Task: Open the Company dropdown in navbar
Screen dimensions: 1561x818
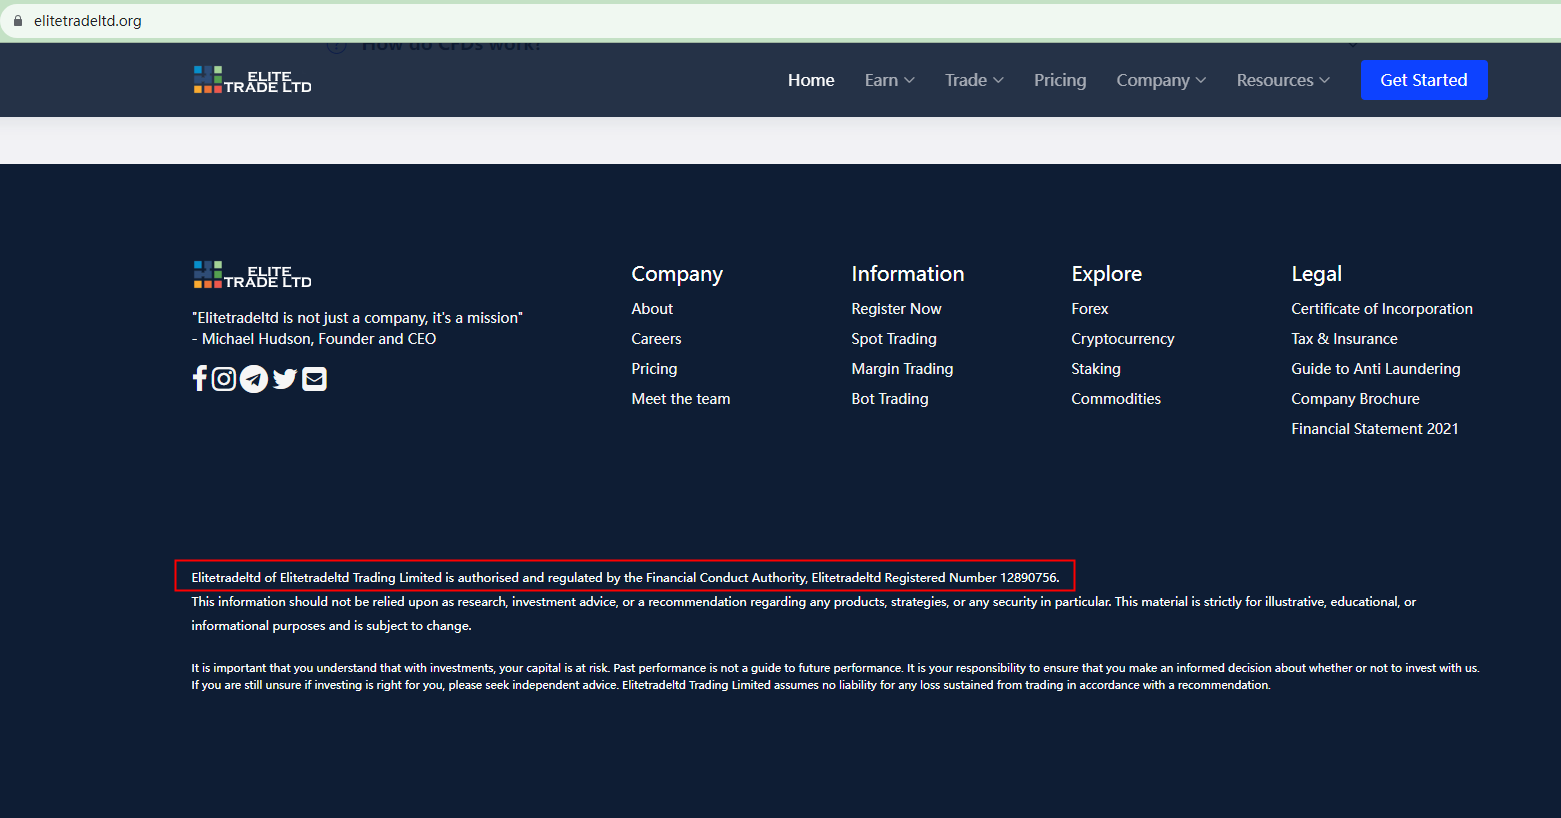Action: click(x=1161, y=80)
